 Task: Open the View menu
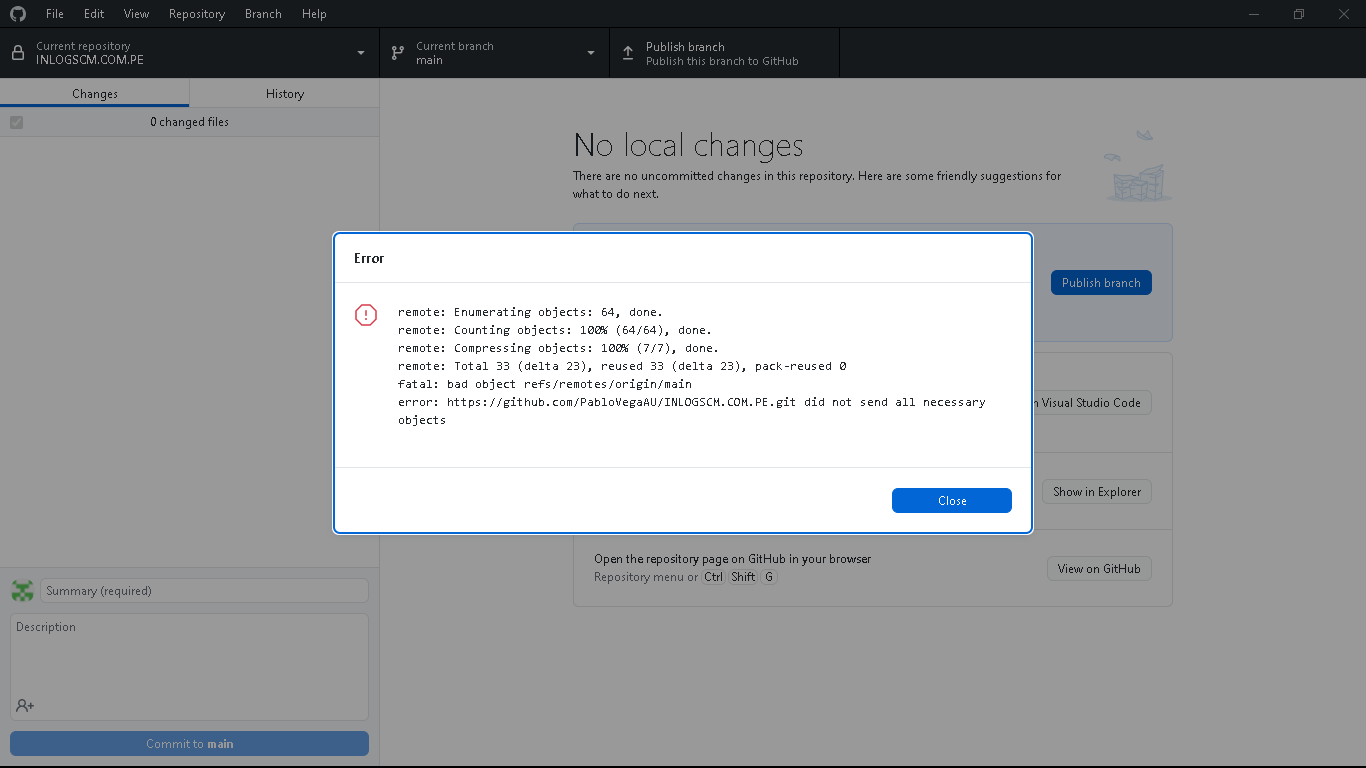click(137, 14)
